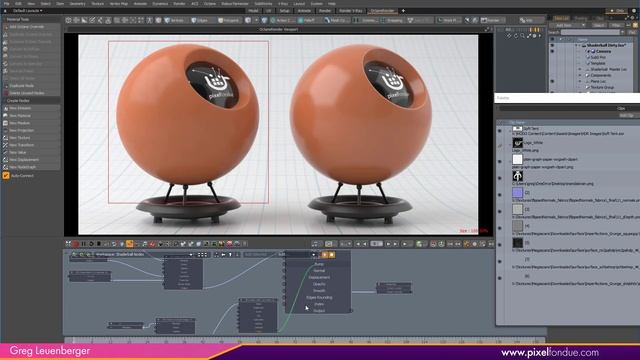The height and width of the screenshot is (360, 640).
Task: Click rotate view icon above Item List
Action: pyautogui.click(x=516, y=36)
